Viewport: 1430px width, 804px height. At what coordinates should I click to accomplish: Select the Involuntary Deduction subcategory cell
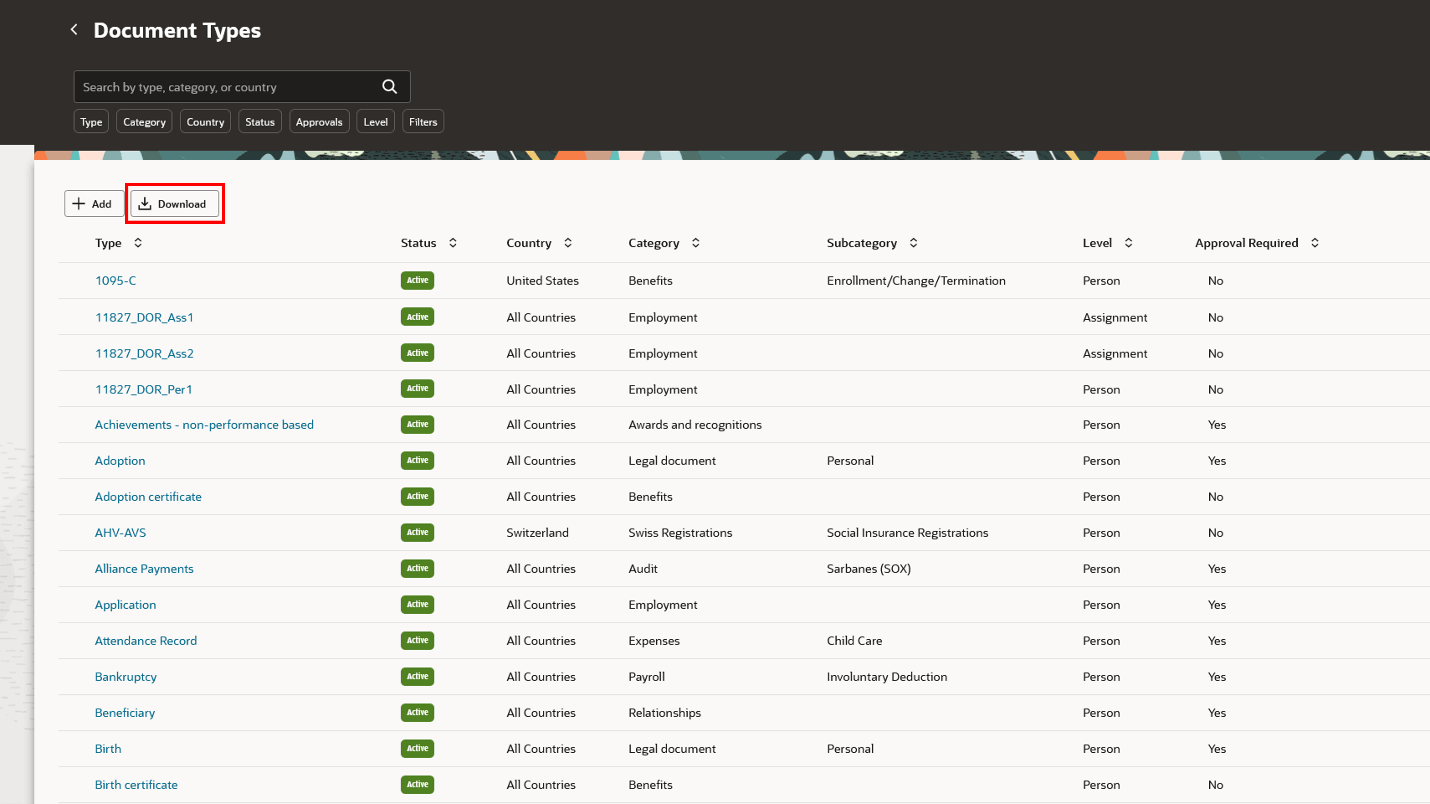click(887, 677)
